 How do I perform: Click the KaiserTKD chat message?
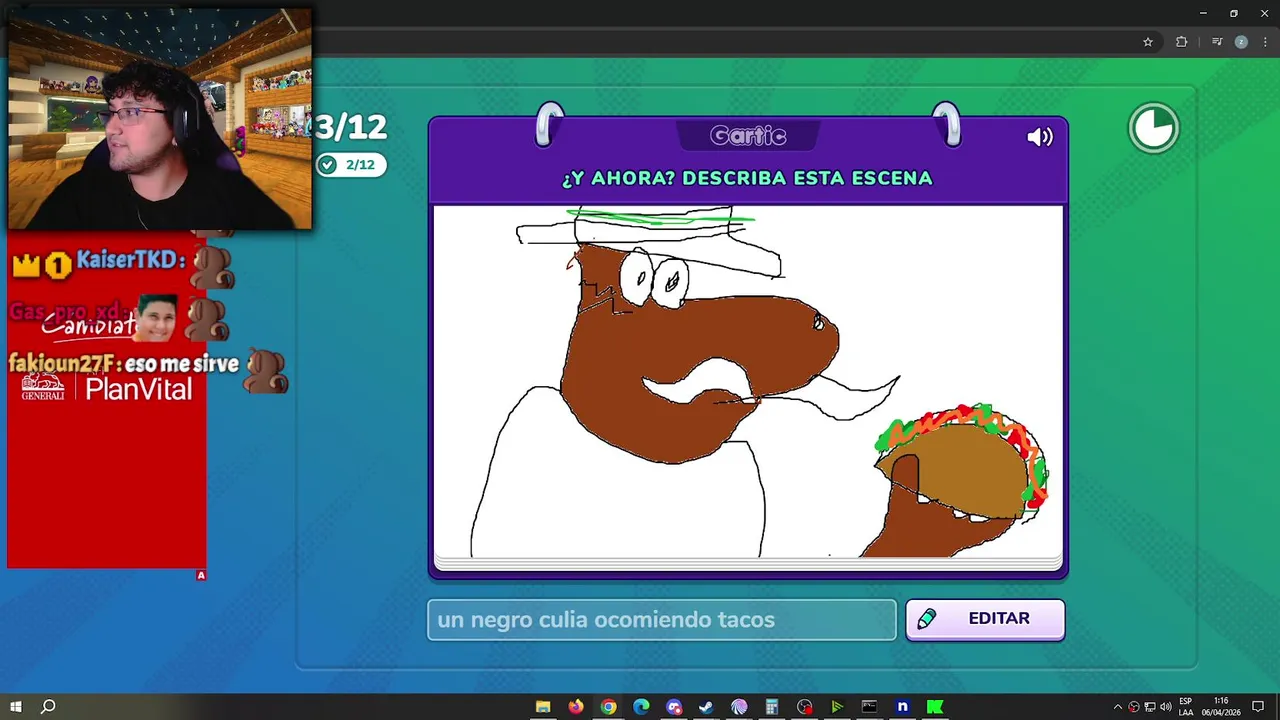point(125,264)
